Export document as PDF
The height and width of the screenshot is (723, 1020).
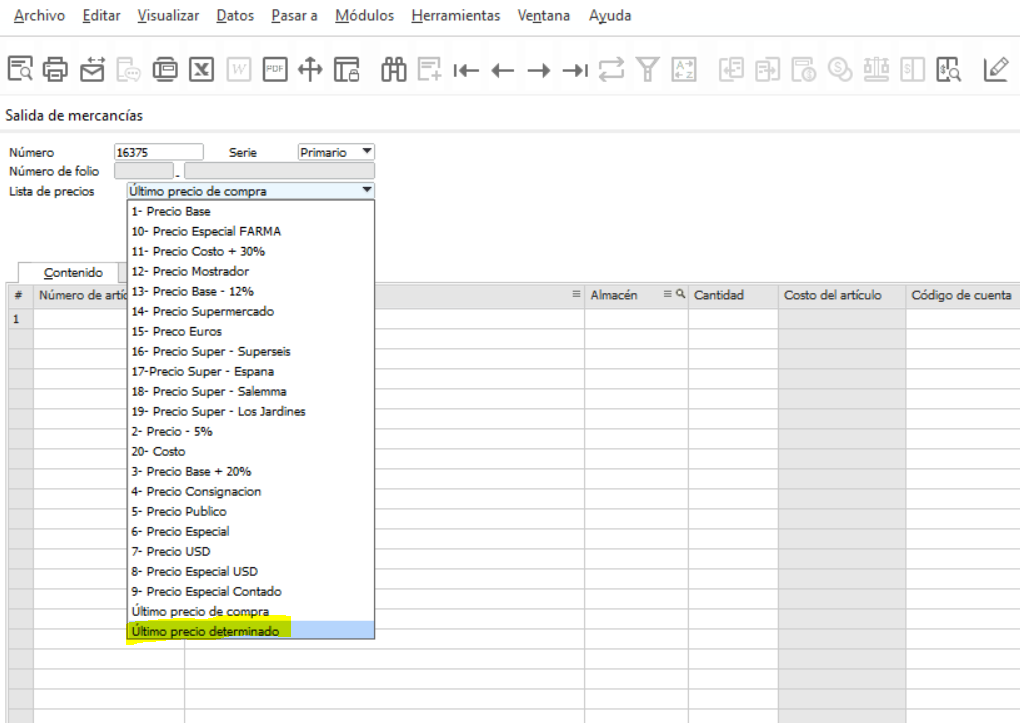click(x=272, y=69)
